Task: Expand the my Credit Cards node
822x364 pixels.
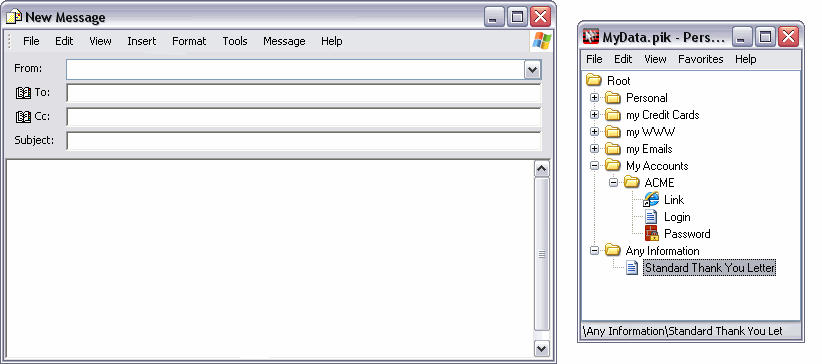Action: (594, 114)
